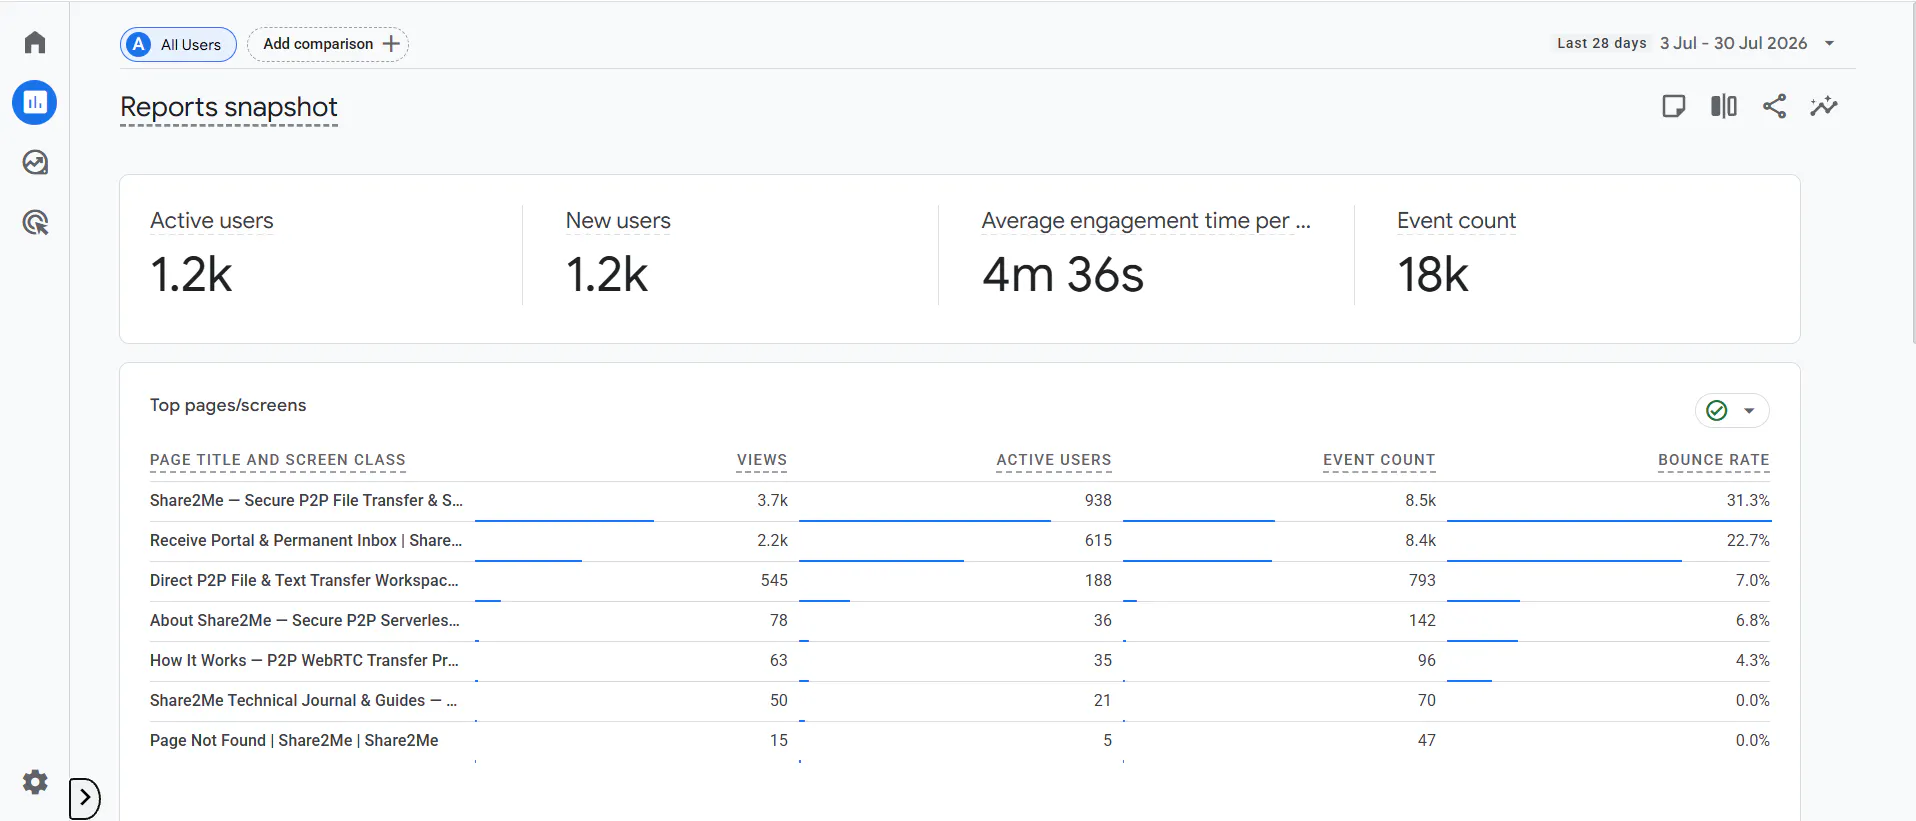Click the customize report note icon
The width and height of the screenshot is (1916, 821).
point(1673,106)
